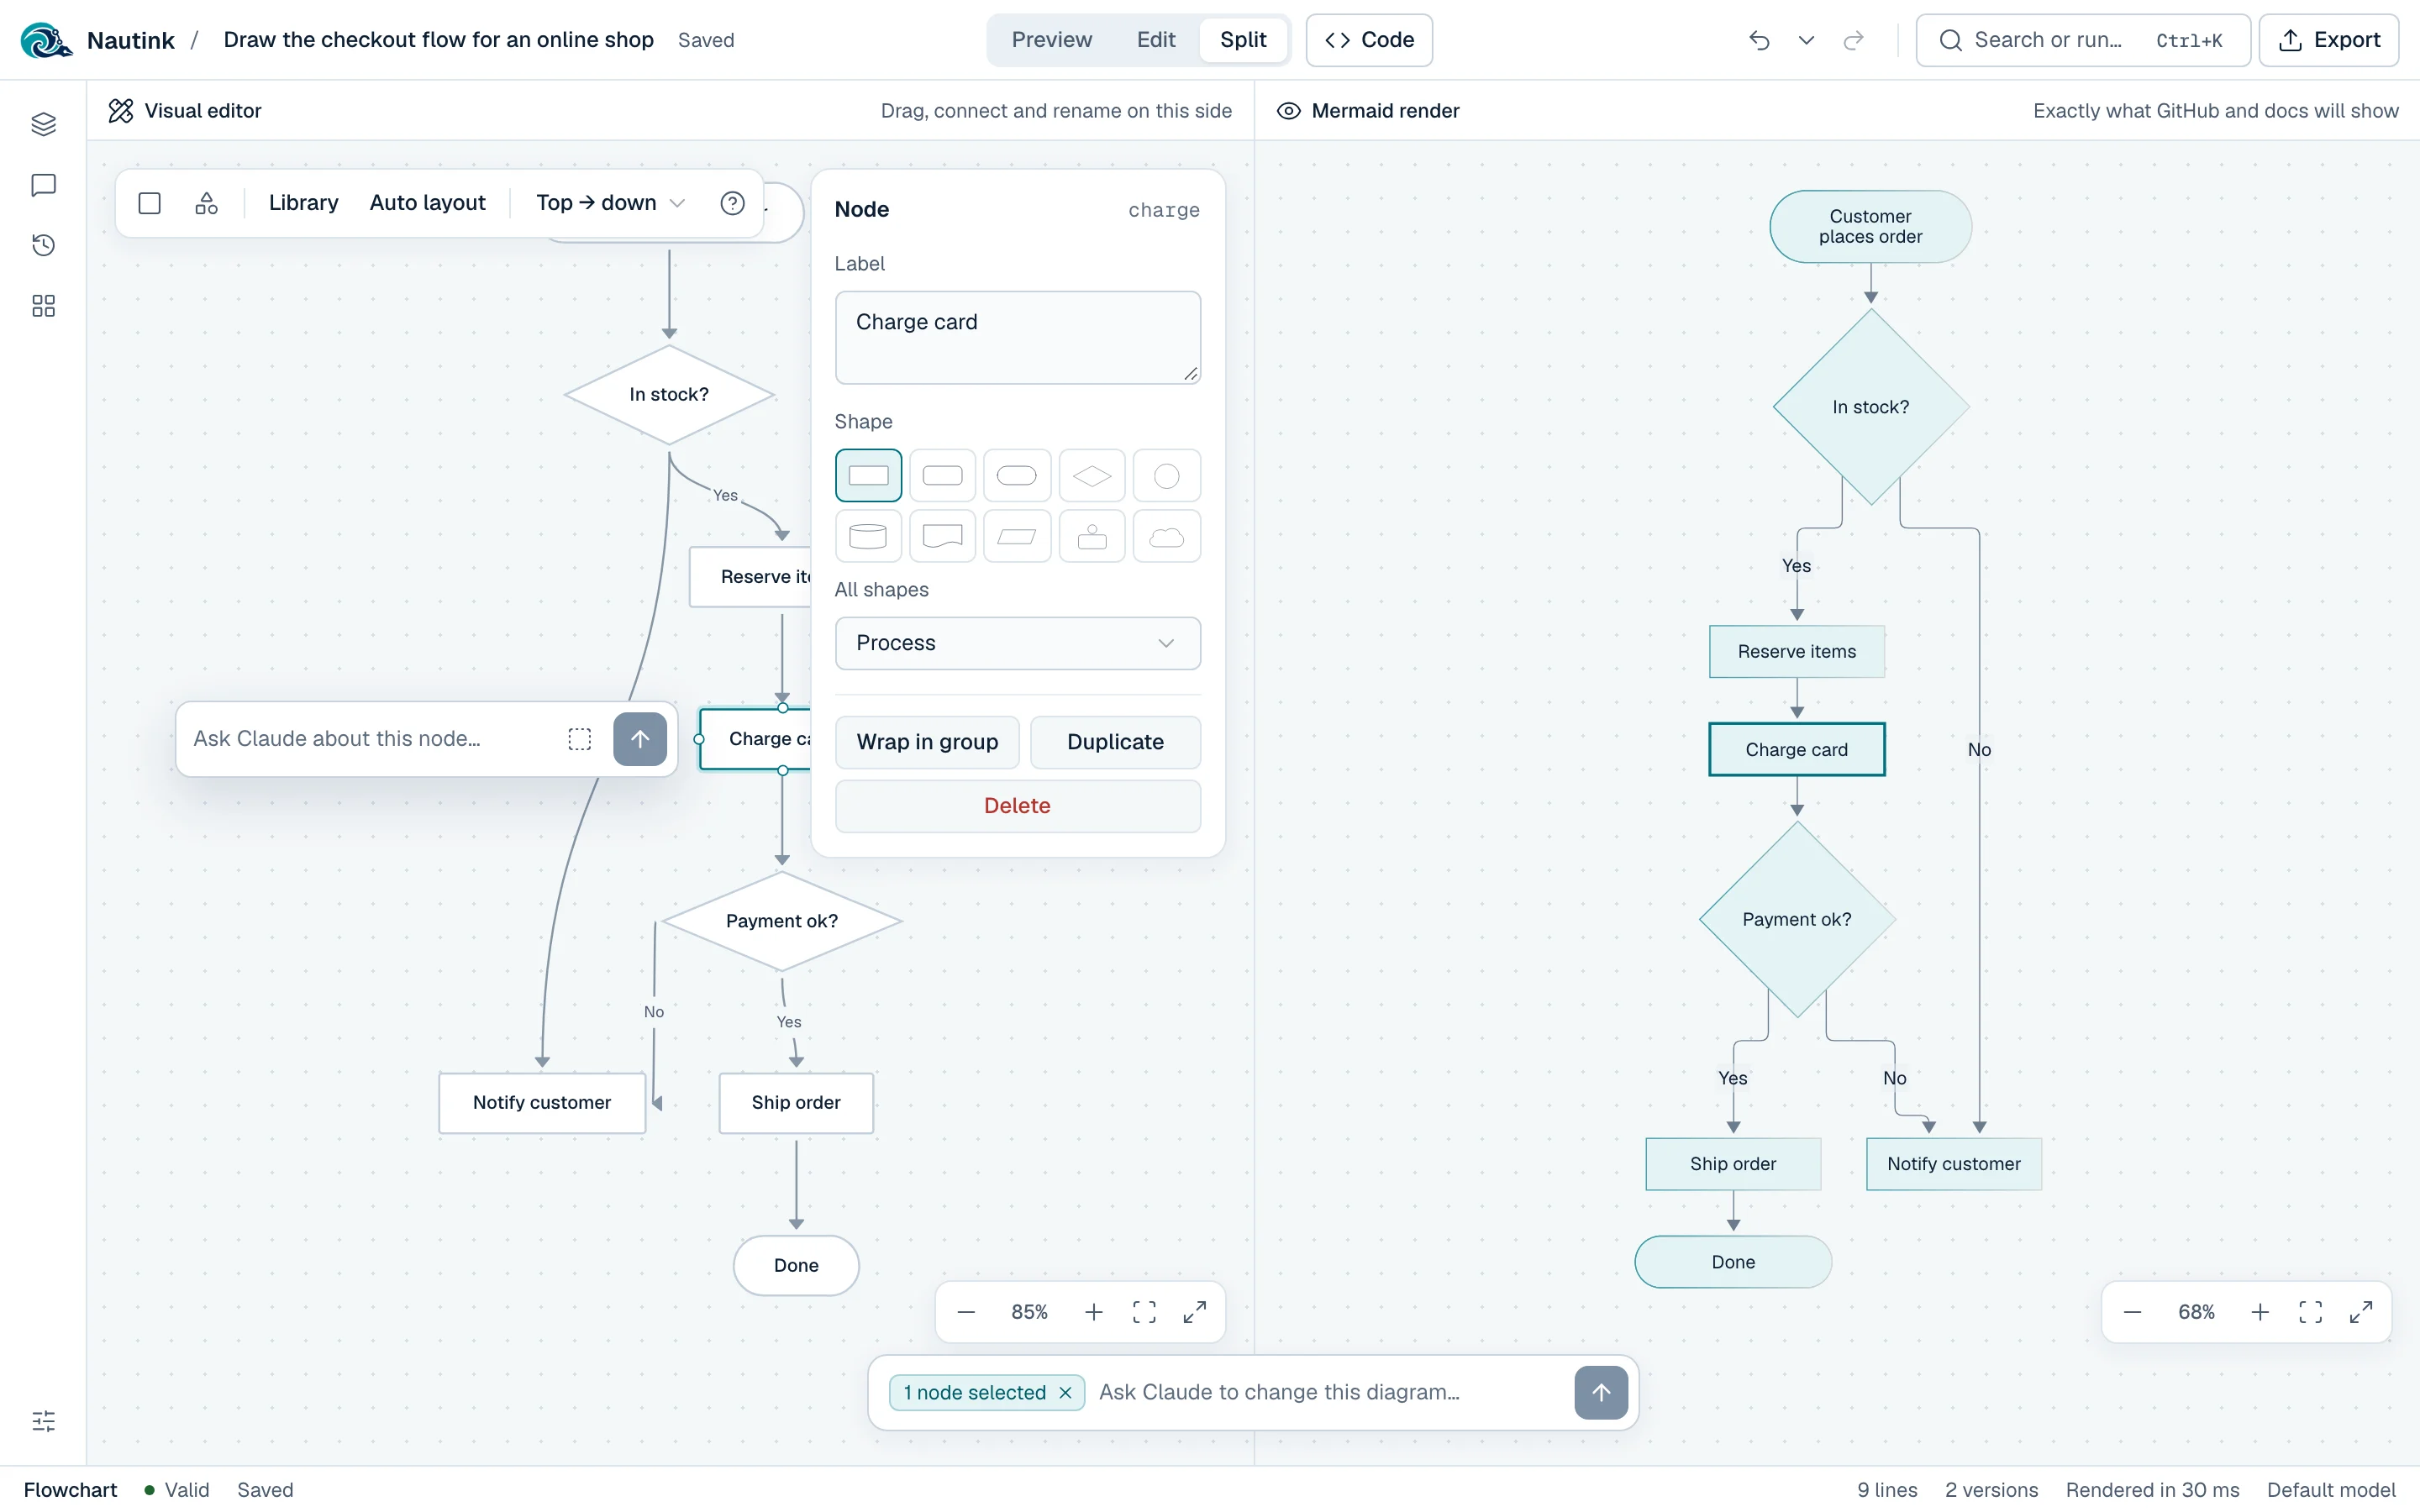This screenshot has width=2420, height=1512.
Task: Open the layers icon in left sidebar
Action: (x=43, y=124)
